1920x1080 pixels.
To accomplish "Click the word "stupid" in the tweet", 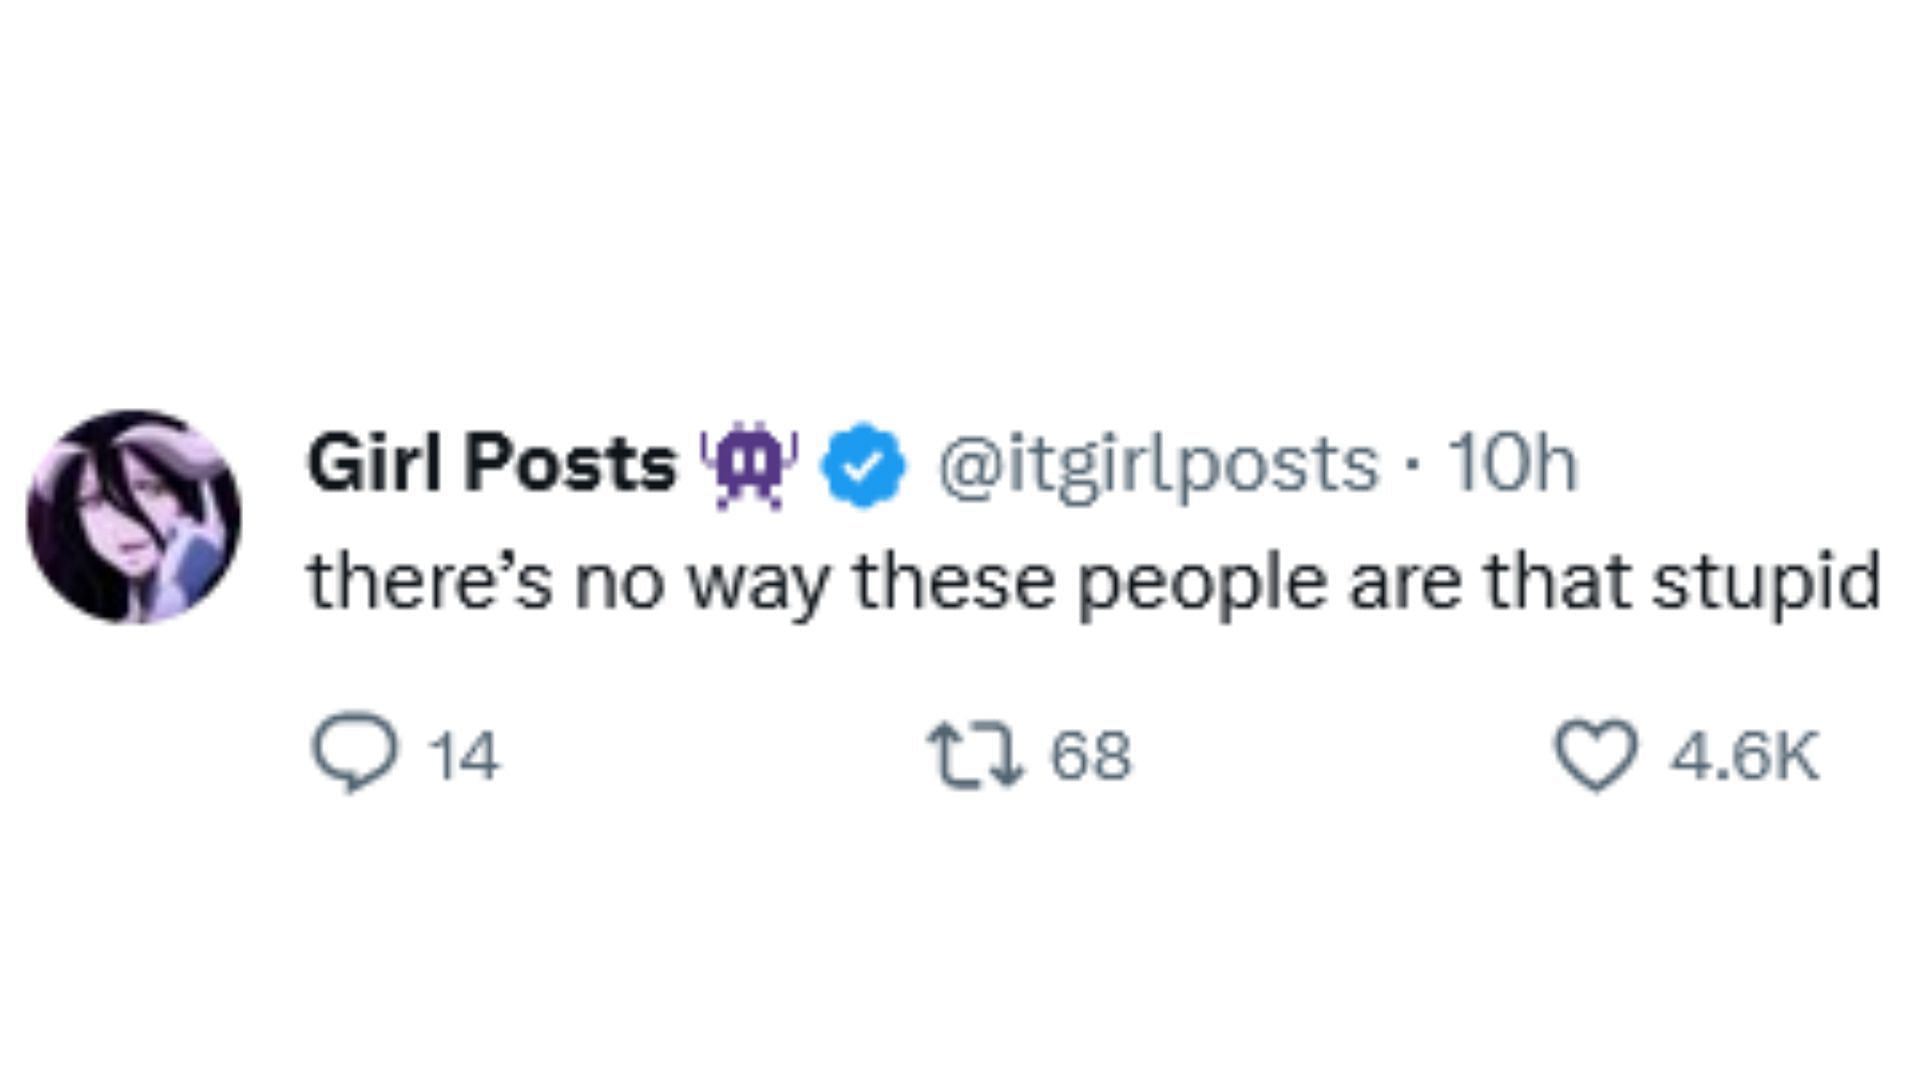I will 1766,583.
